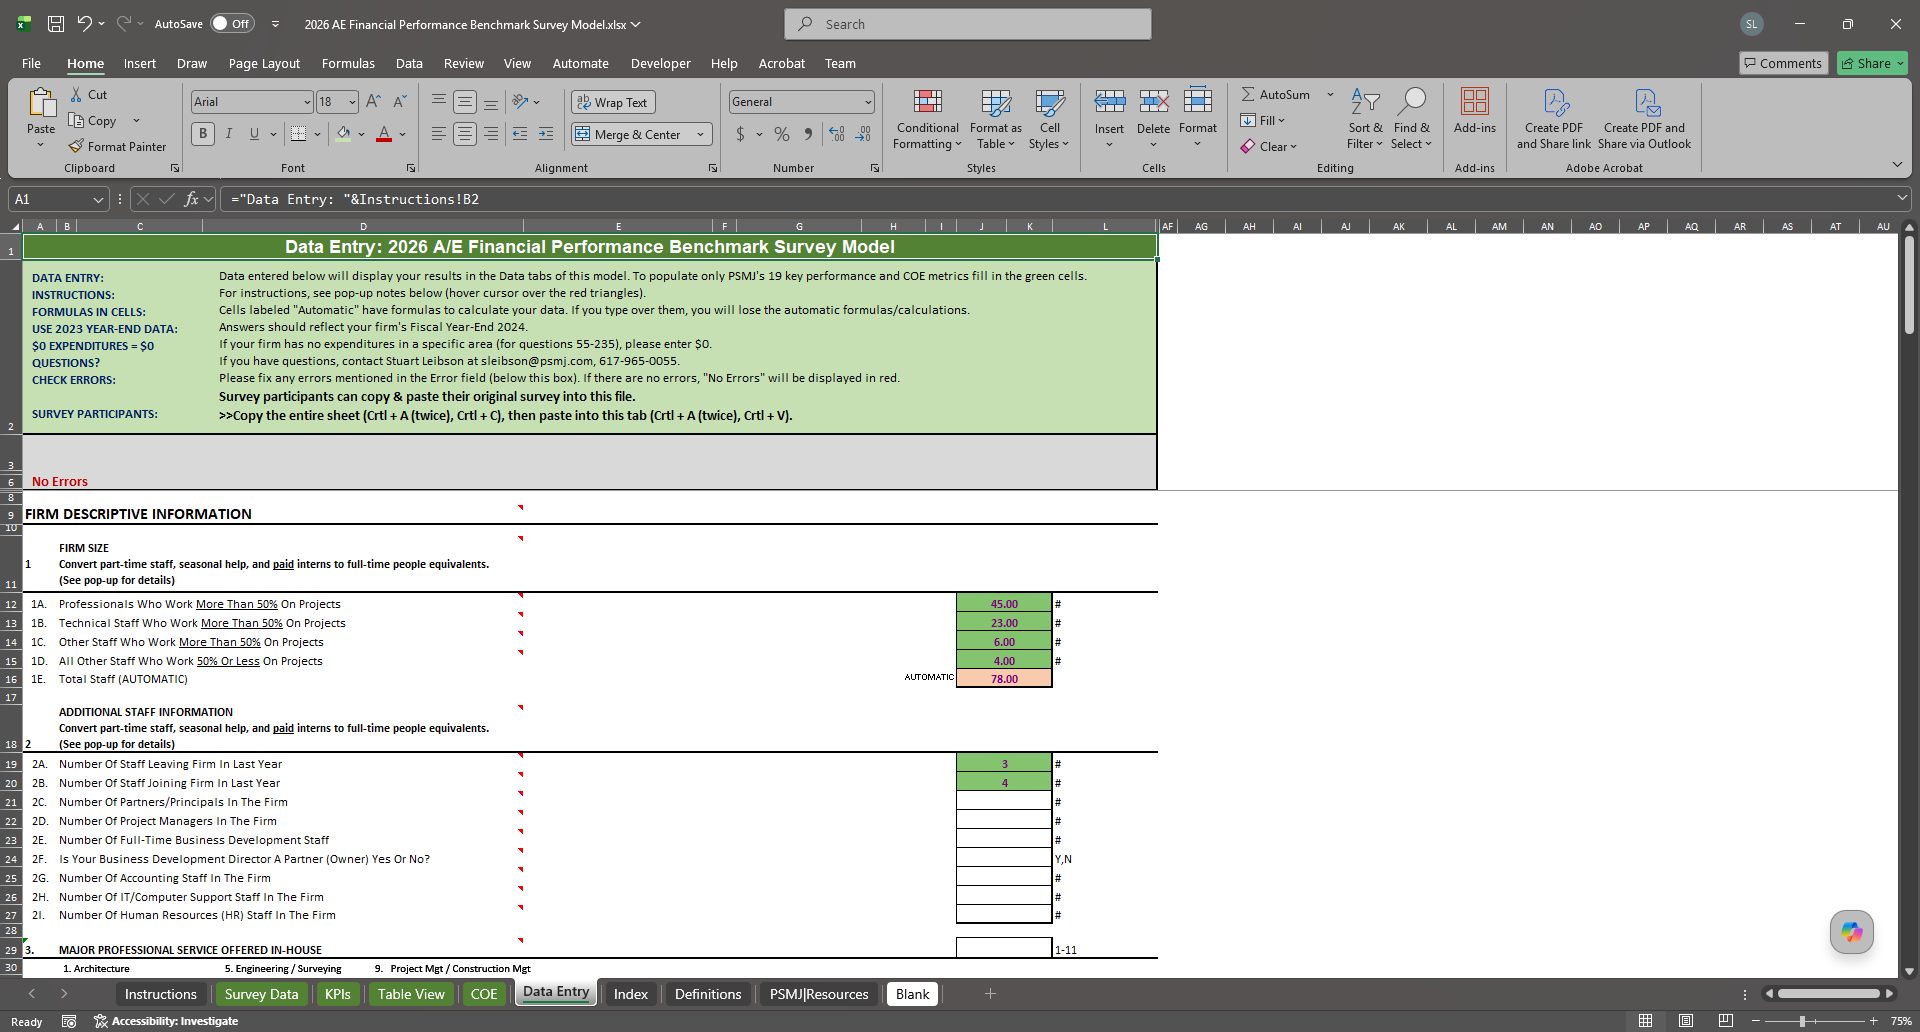1920x1032 pixels.
Task: Expand the Name Box dropdown arrow
Action: (98, 199)
